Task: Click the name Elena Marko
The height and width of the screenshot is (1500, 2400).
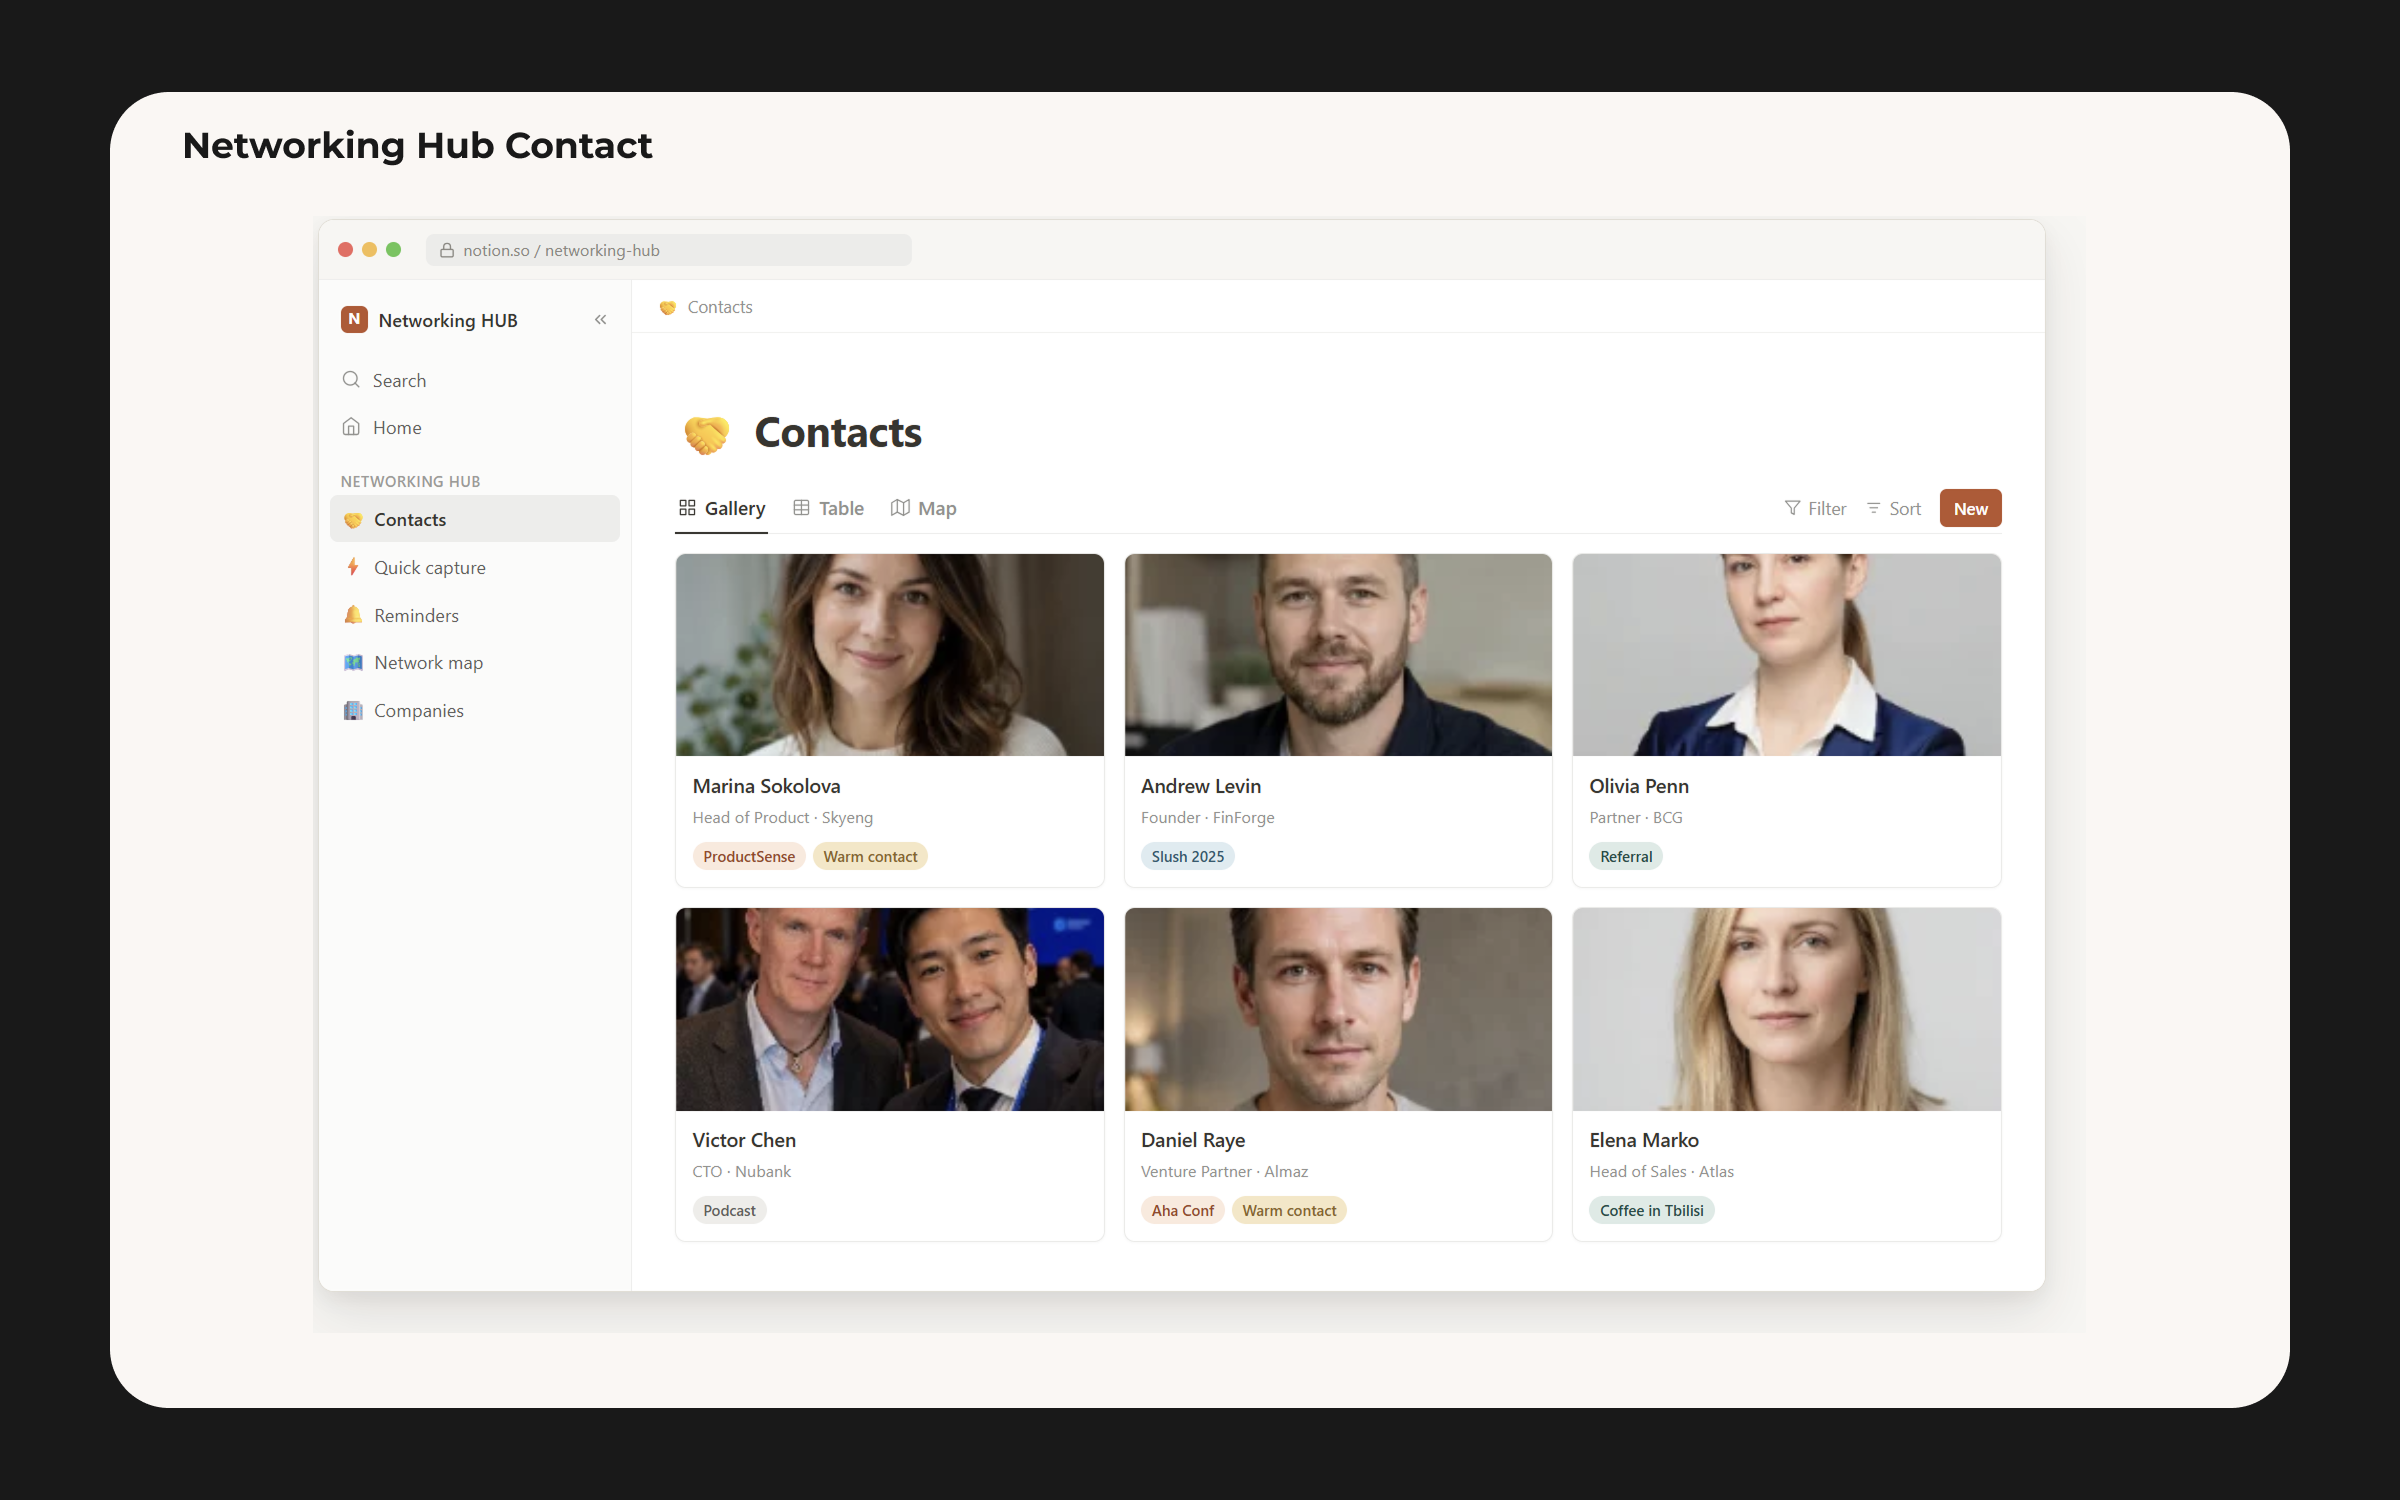Action: click(1643, 1140)
